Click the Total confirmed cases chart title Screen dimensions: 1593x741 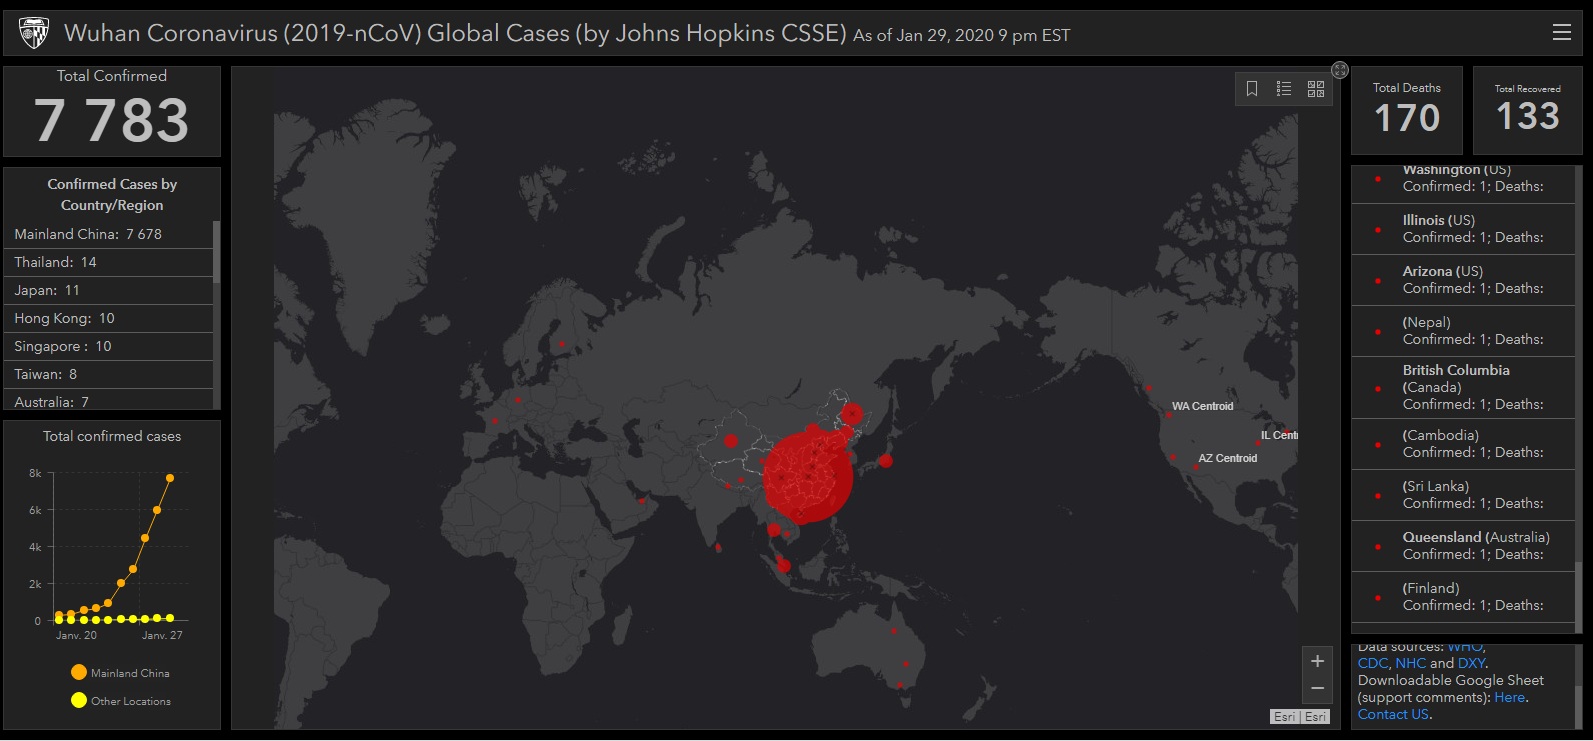112,436
